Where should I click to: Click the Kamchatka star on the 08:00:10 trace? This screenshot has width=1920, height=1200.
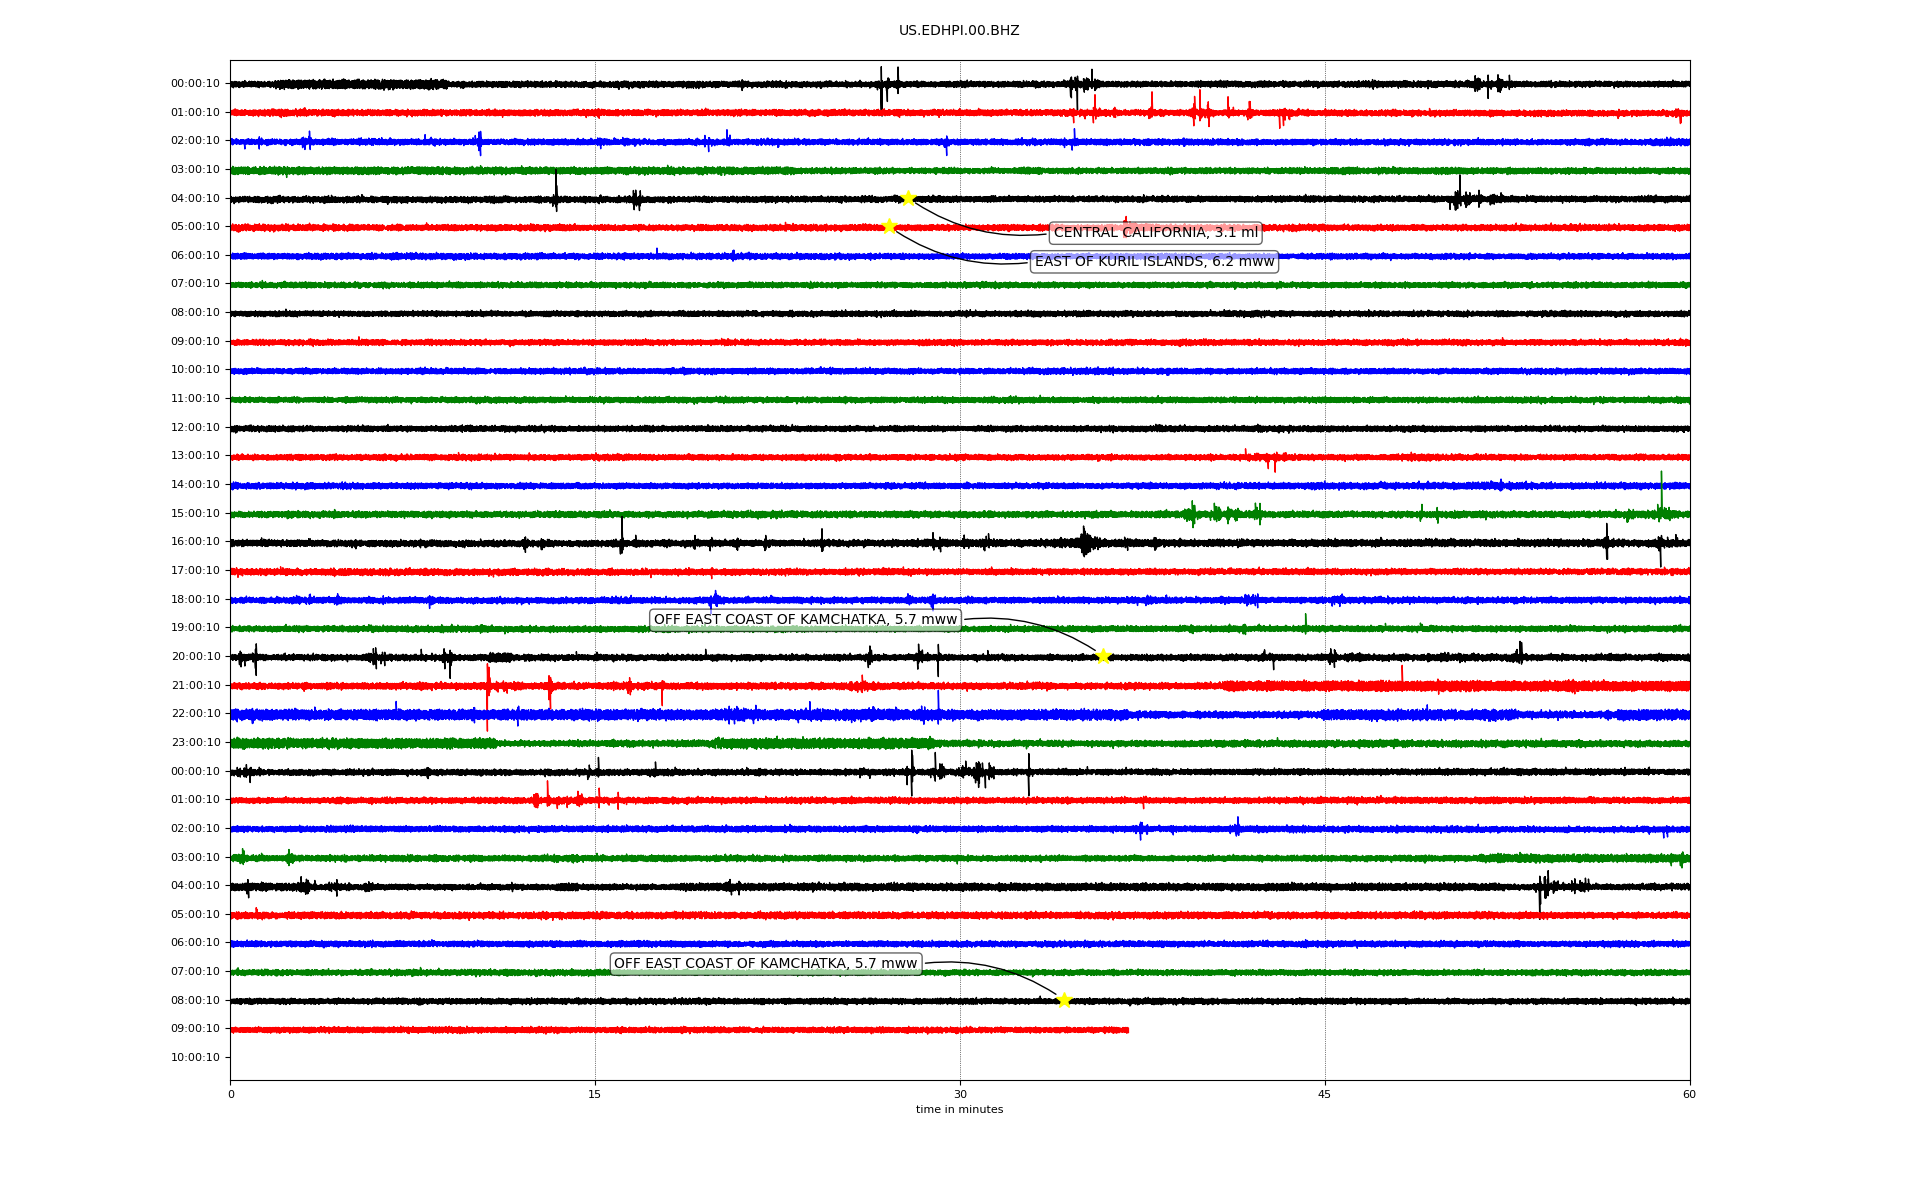point(1064,1000)
